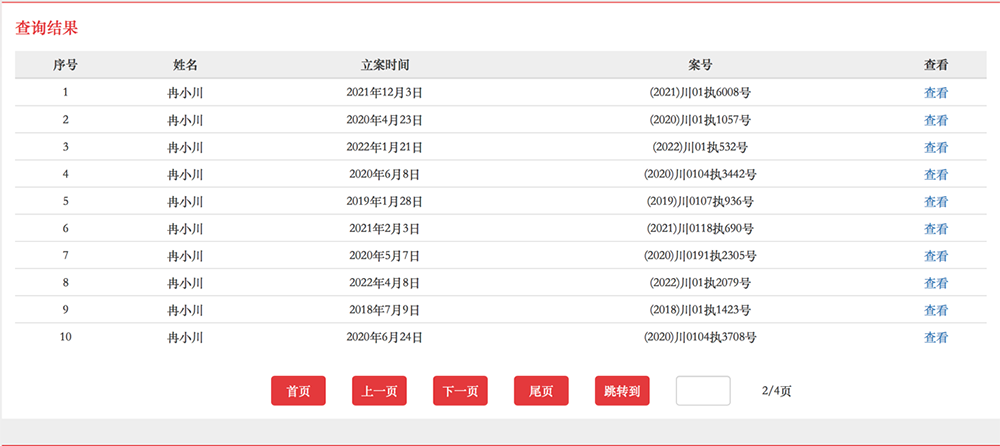The height and width of the screenshot is (446, 1000).
Task: Open 查看 link for case (2020)川01执1057号
Action: coord(936,120)
